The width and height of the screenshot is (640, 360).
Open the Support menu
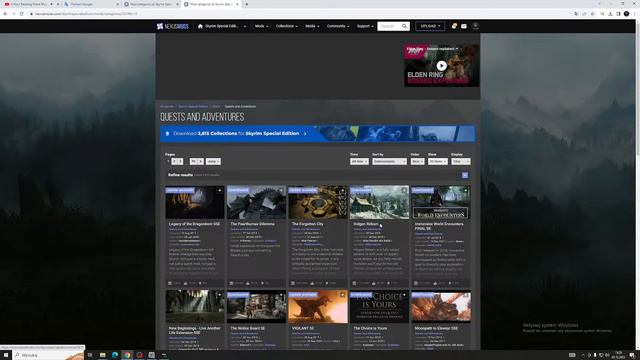[365, 26]
